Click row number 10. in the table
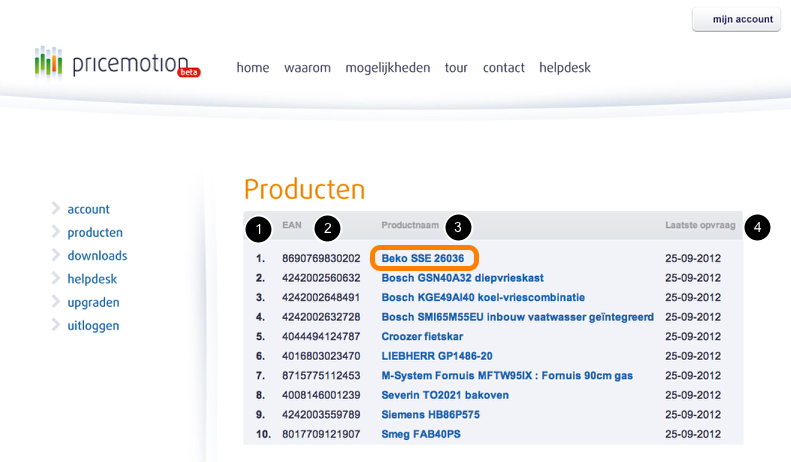 263,434
